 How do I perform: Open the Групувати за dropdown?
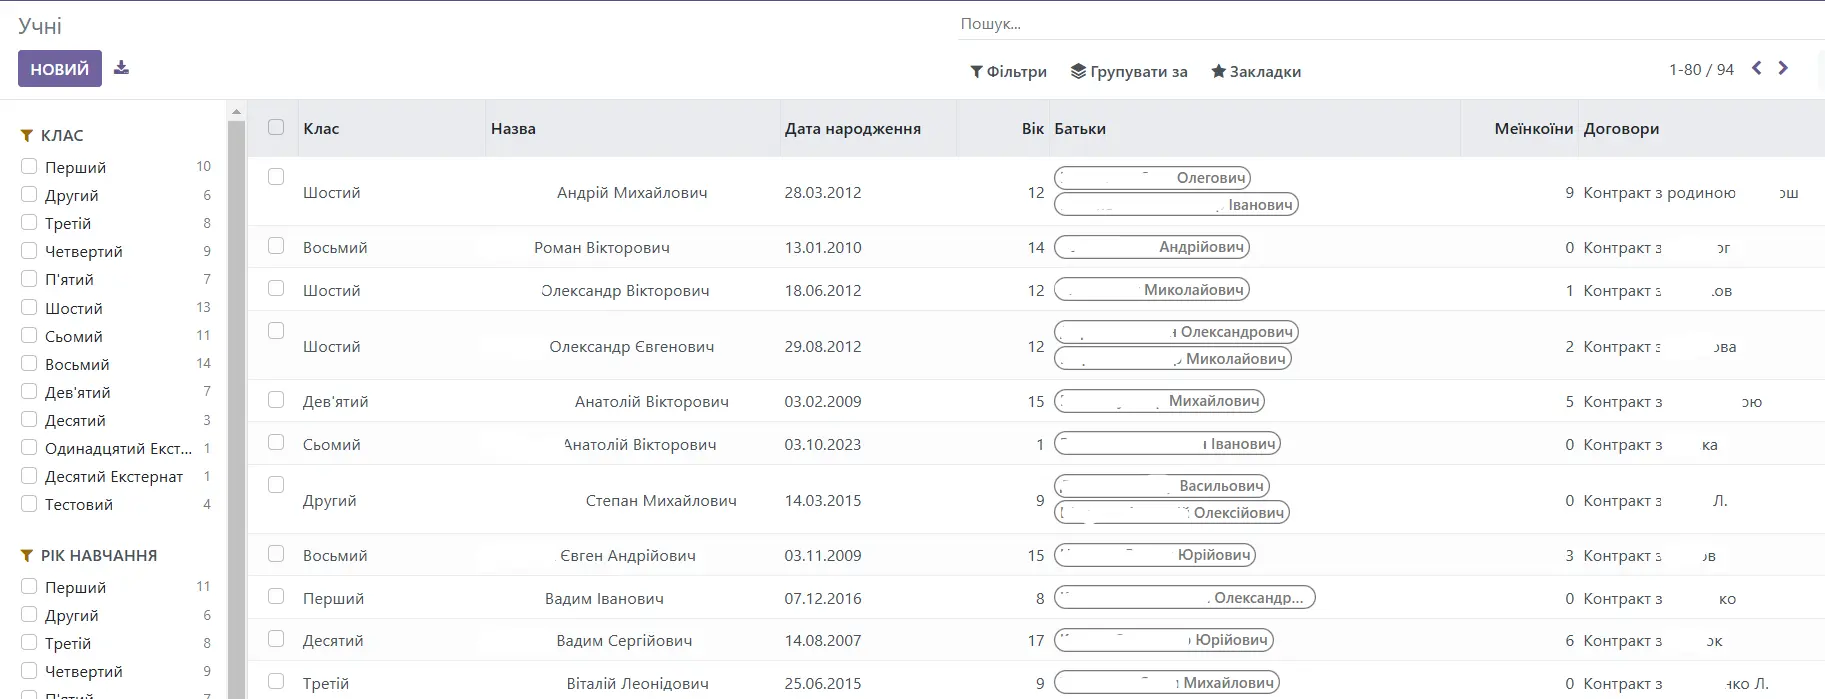[x=1129, y=72]
